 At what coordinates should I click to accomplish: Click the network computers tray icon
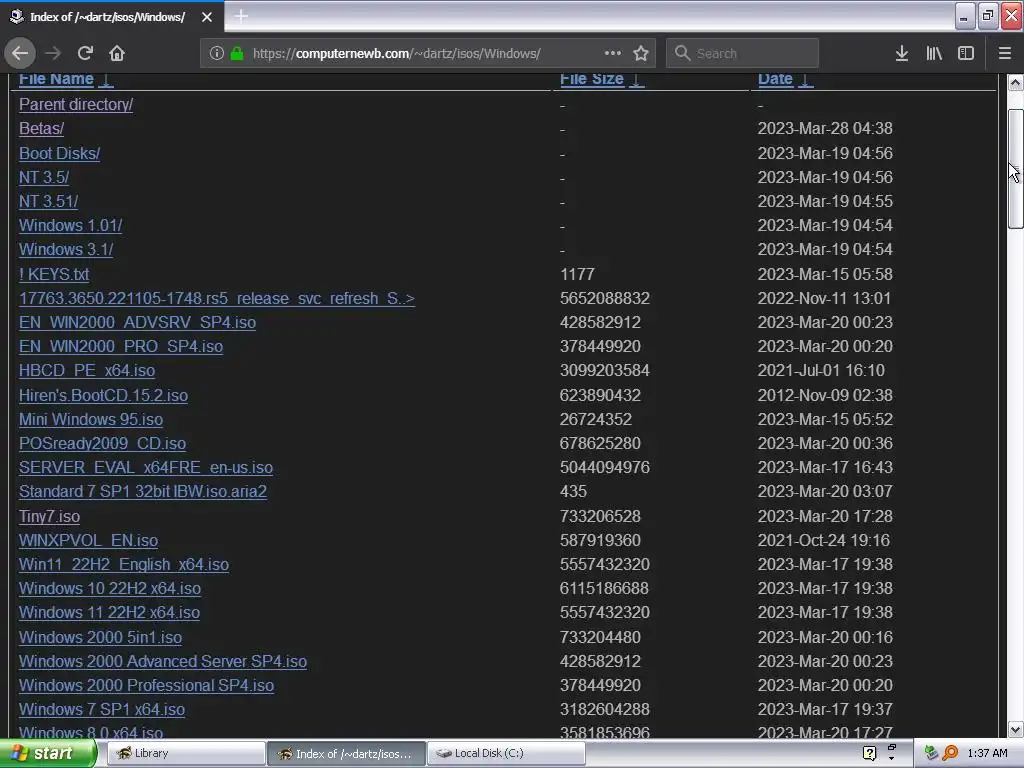coord(931,754)
